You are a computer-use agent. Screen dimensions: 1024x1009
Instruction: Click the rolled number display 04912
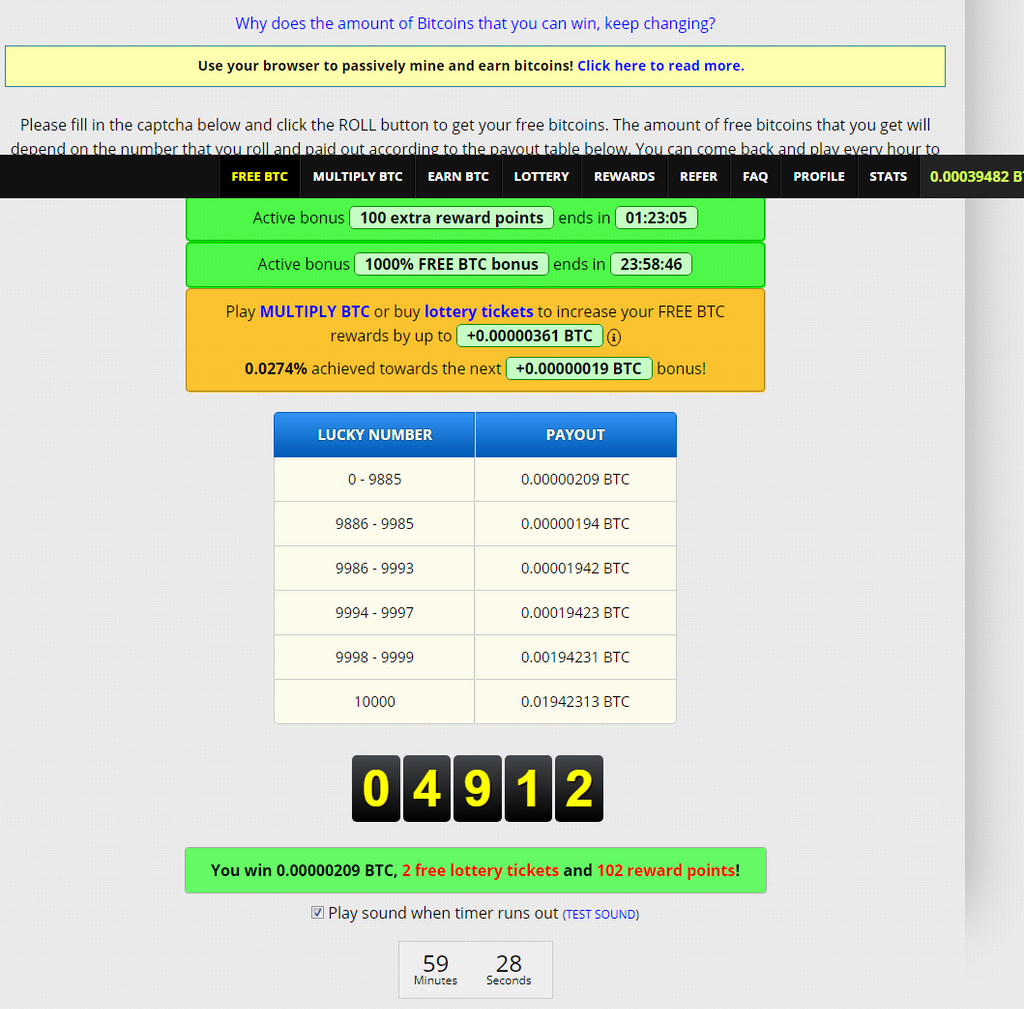coord(477,788)
